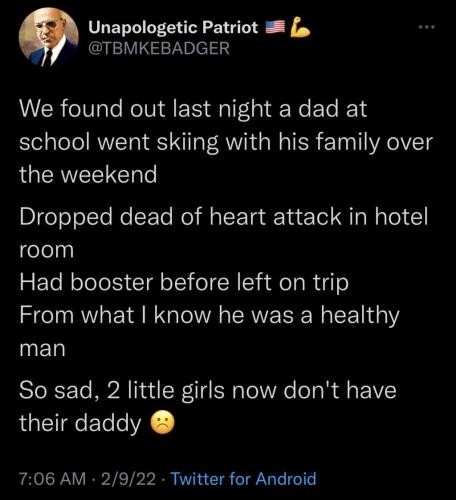Open the Unapologetic Patriot display name
This screenshot has height=500, width=456.
coord(173,28)
